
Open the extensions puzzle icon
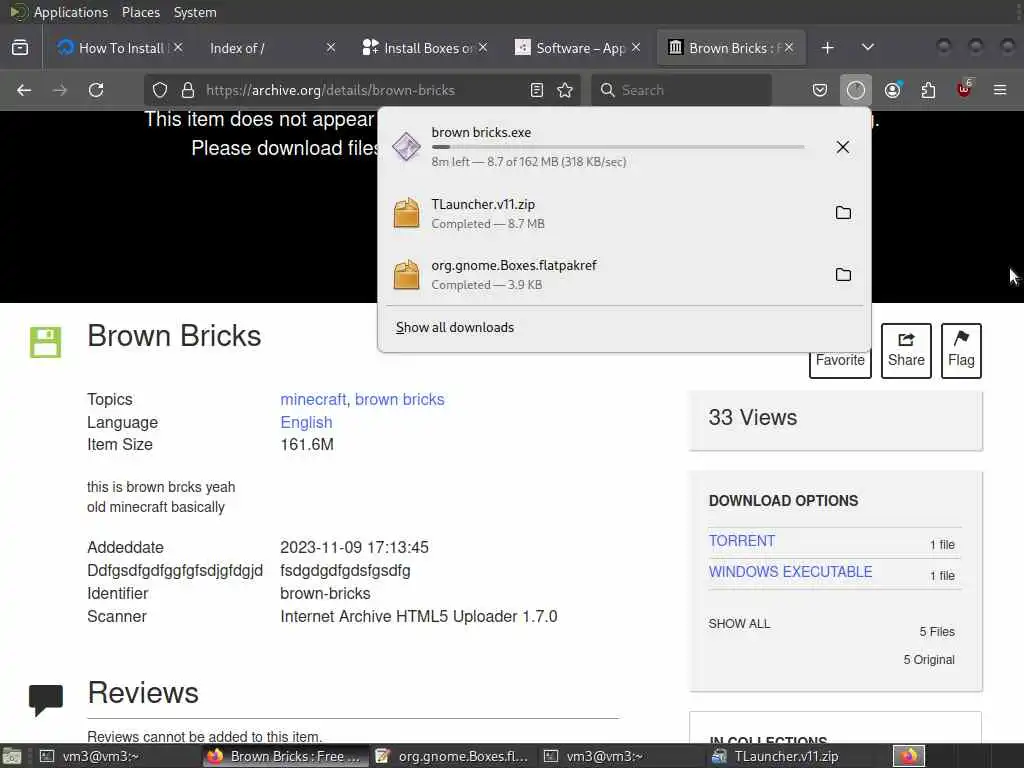coord(928,90)
